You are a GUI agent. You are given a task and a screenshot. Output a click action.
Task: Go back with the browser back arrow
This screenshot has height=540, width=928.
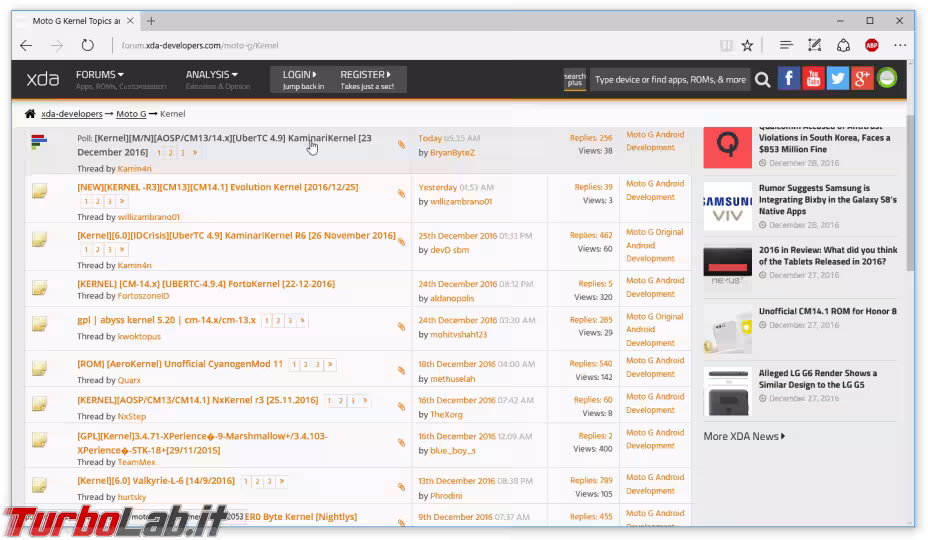tap(26, 46)
